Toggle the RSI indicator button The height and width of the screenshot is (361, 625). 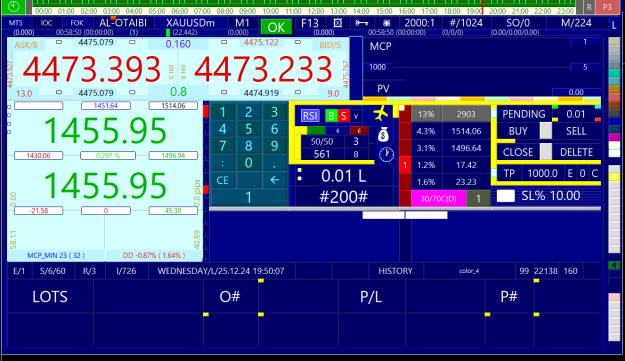point(310,116)
